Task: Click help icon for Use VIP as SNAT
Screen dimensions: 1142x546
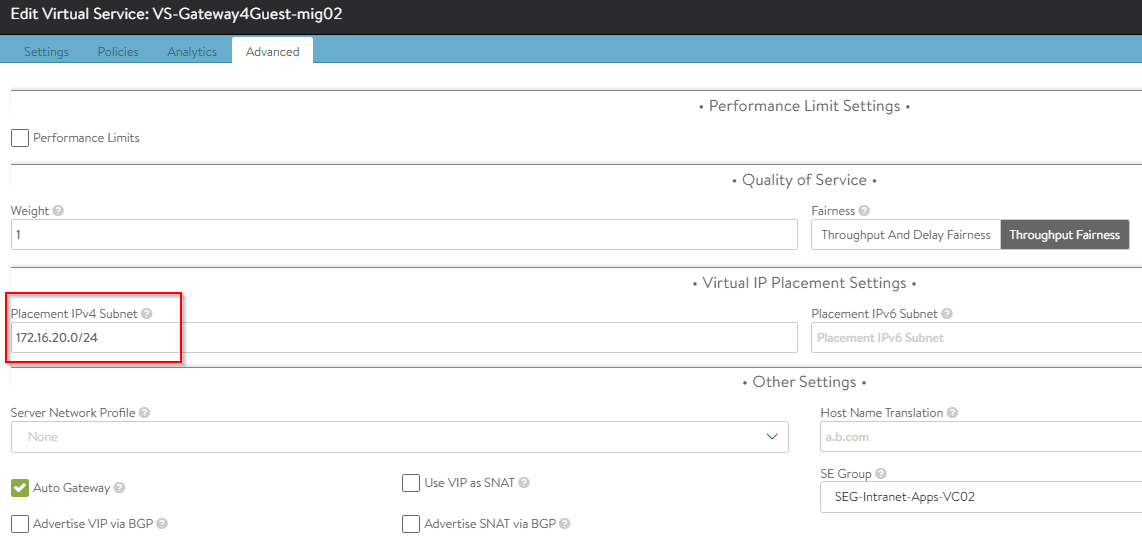Action: point(524,483)
